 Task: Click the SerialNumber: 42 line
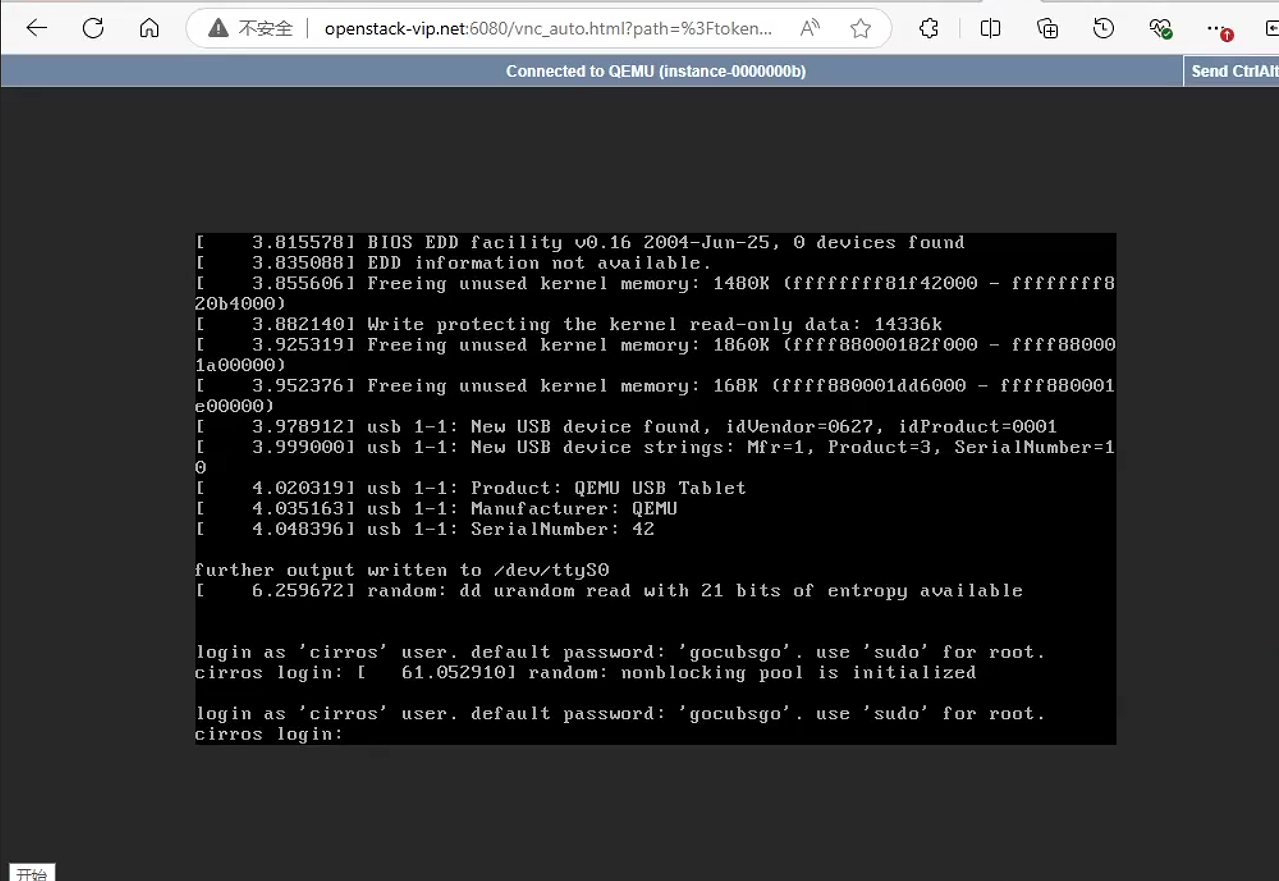coord(425,529)
